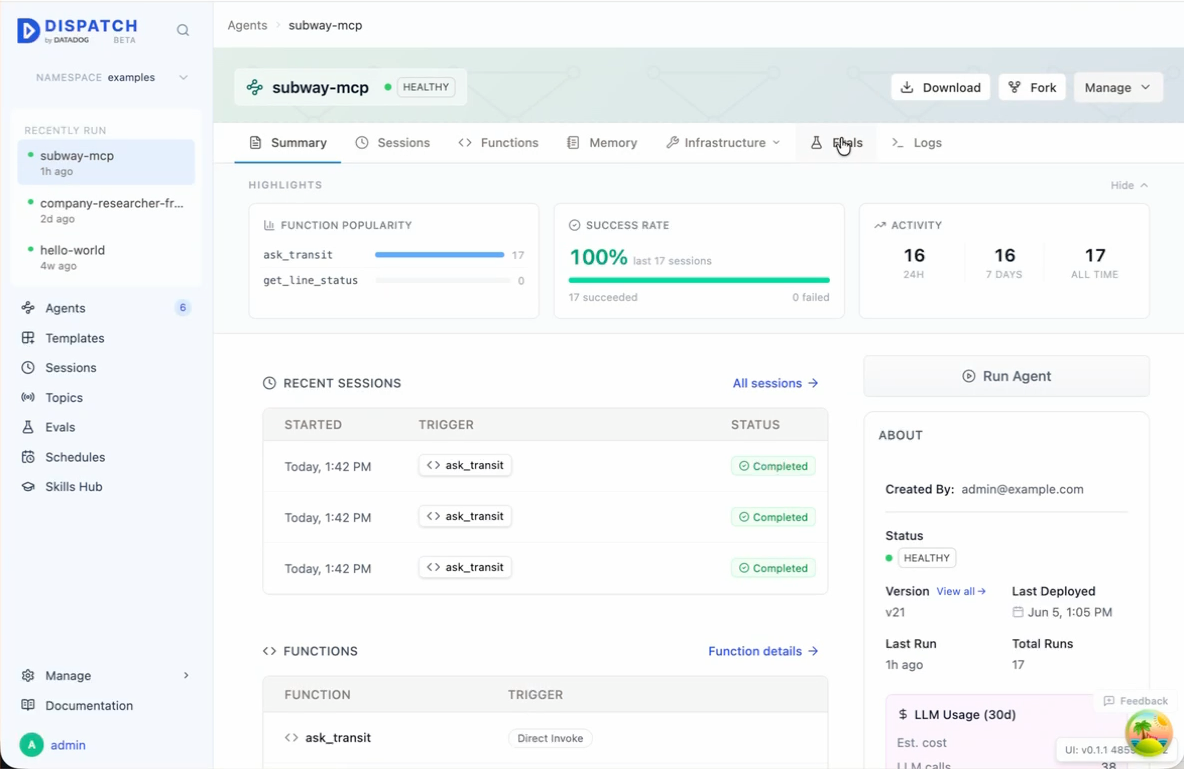The height and width of the screenshot is (769, 1184).
Task: Open the Feedback button
Action: 1135,701
